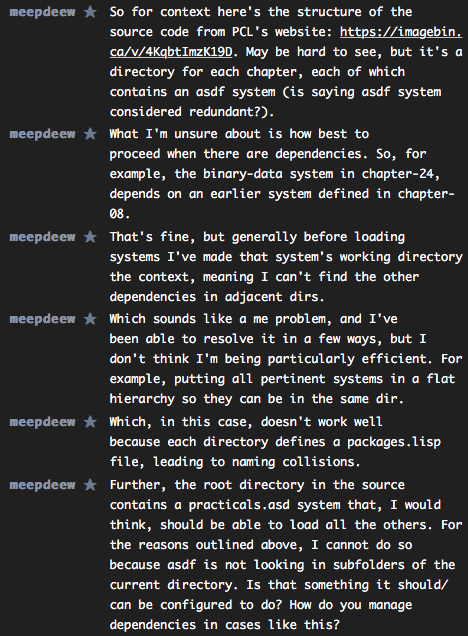Click the meepdeew username on the 'So for context' message

click(x=42, y=12)
